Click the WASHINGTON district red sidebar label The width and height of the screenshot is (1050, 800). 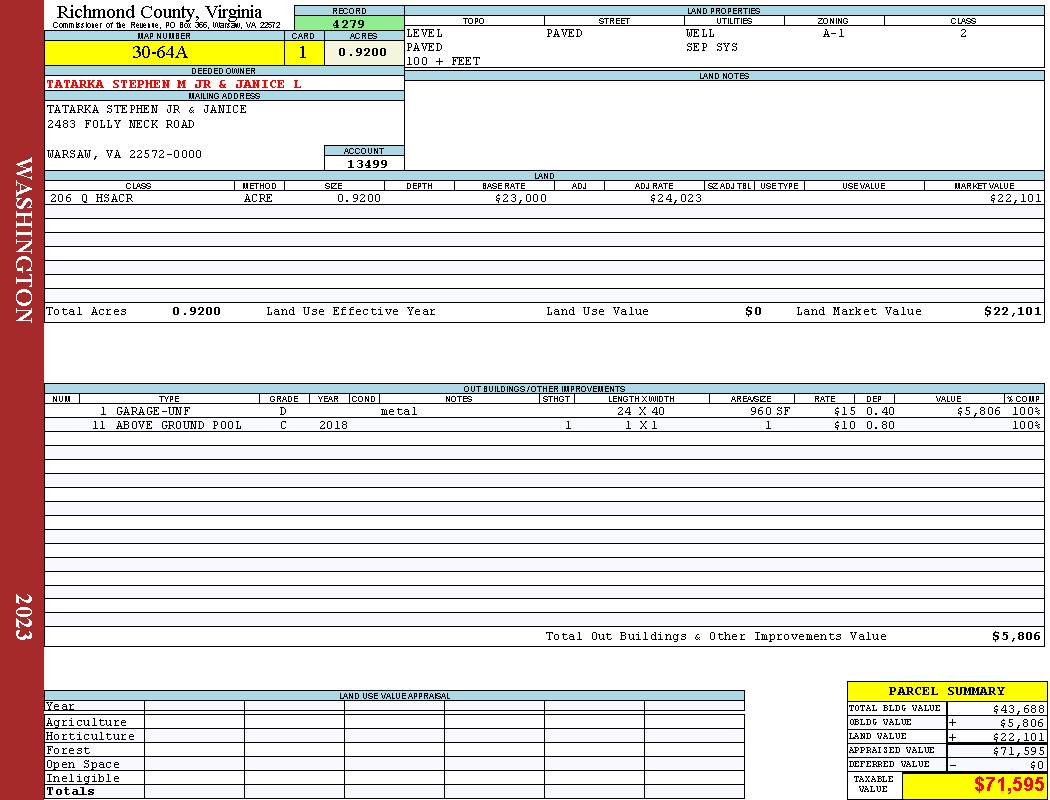(23, 240)
